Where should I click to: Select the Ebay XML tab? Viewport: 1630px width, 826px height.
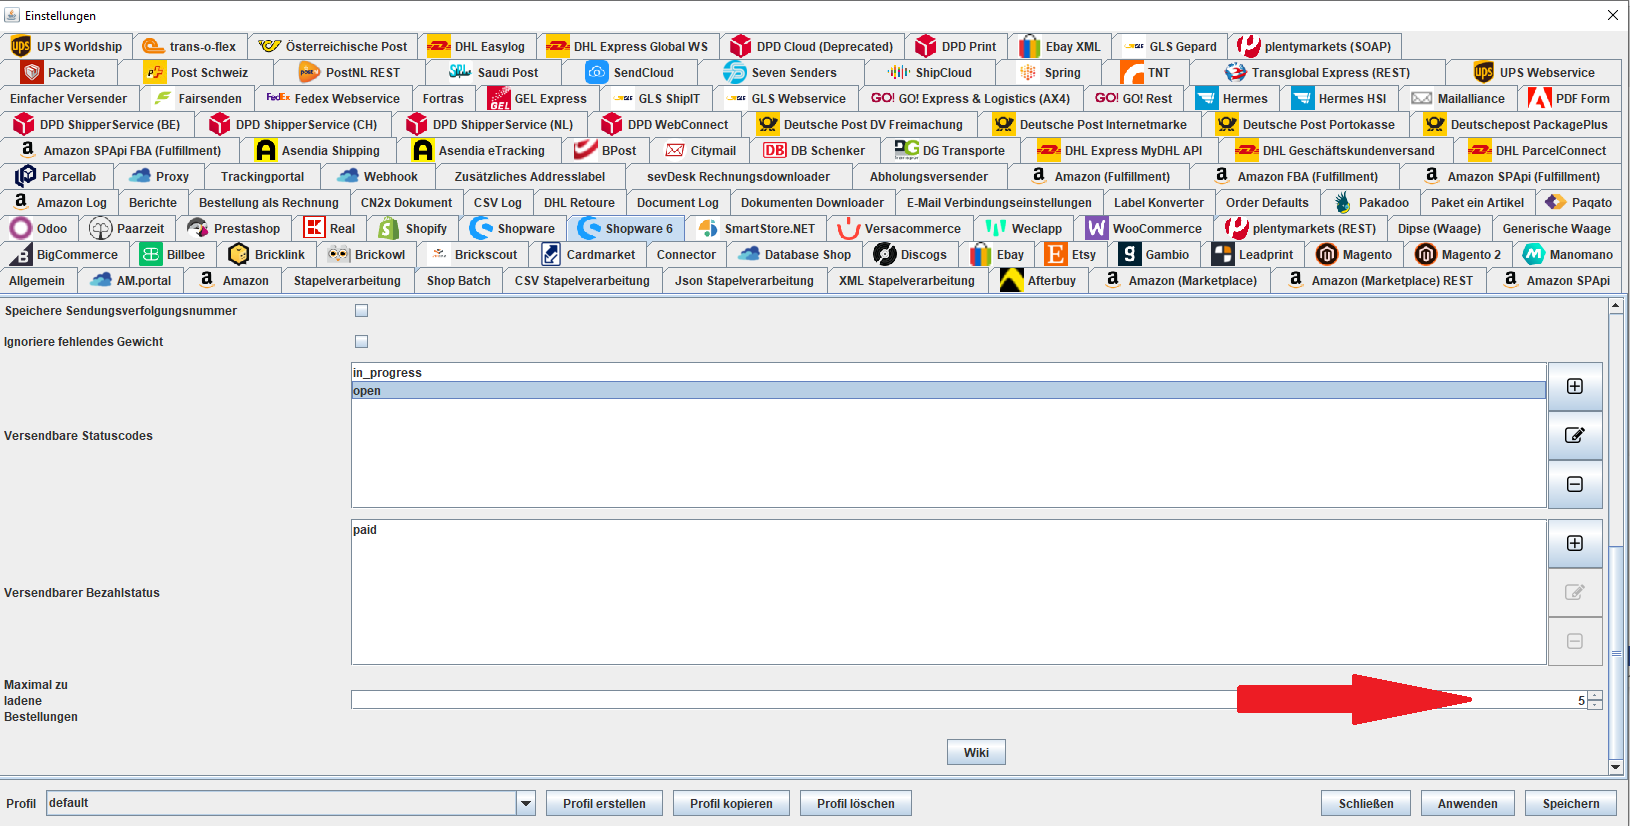click(1060, 46)
